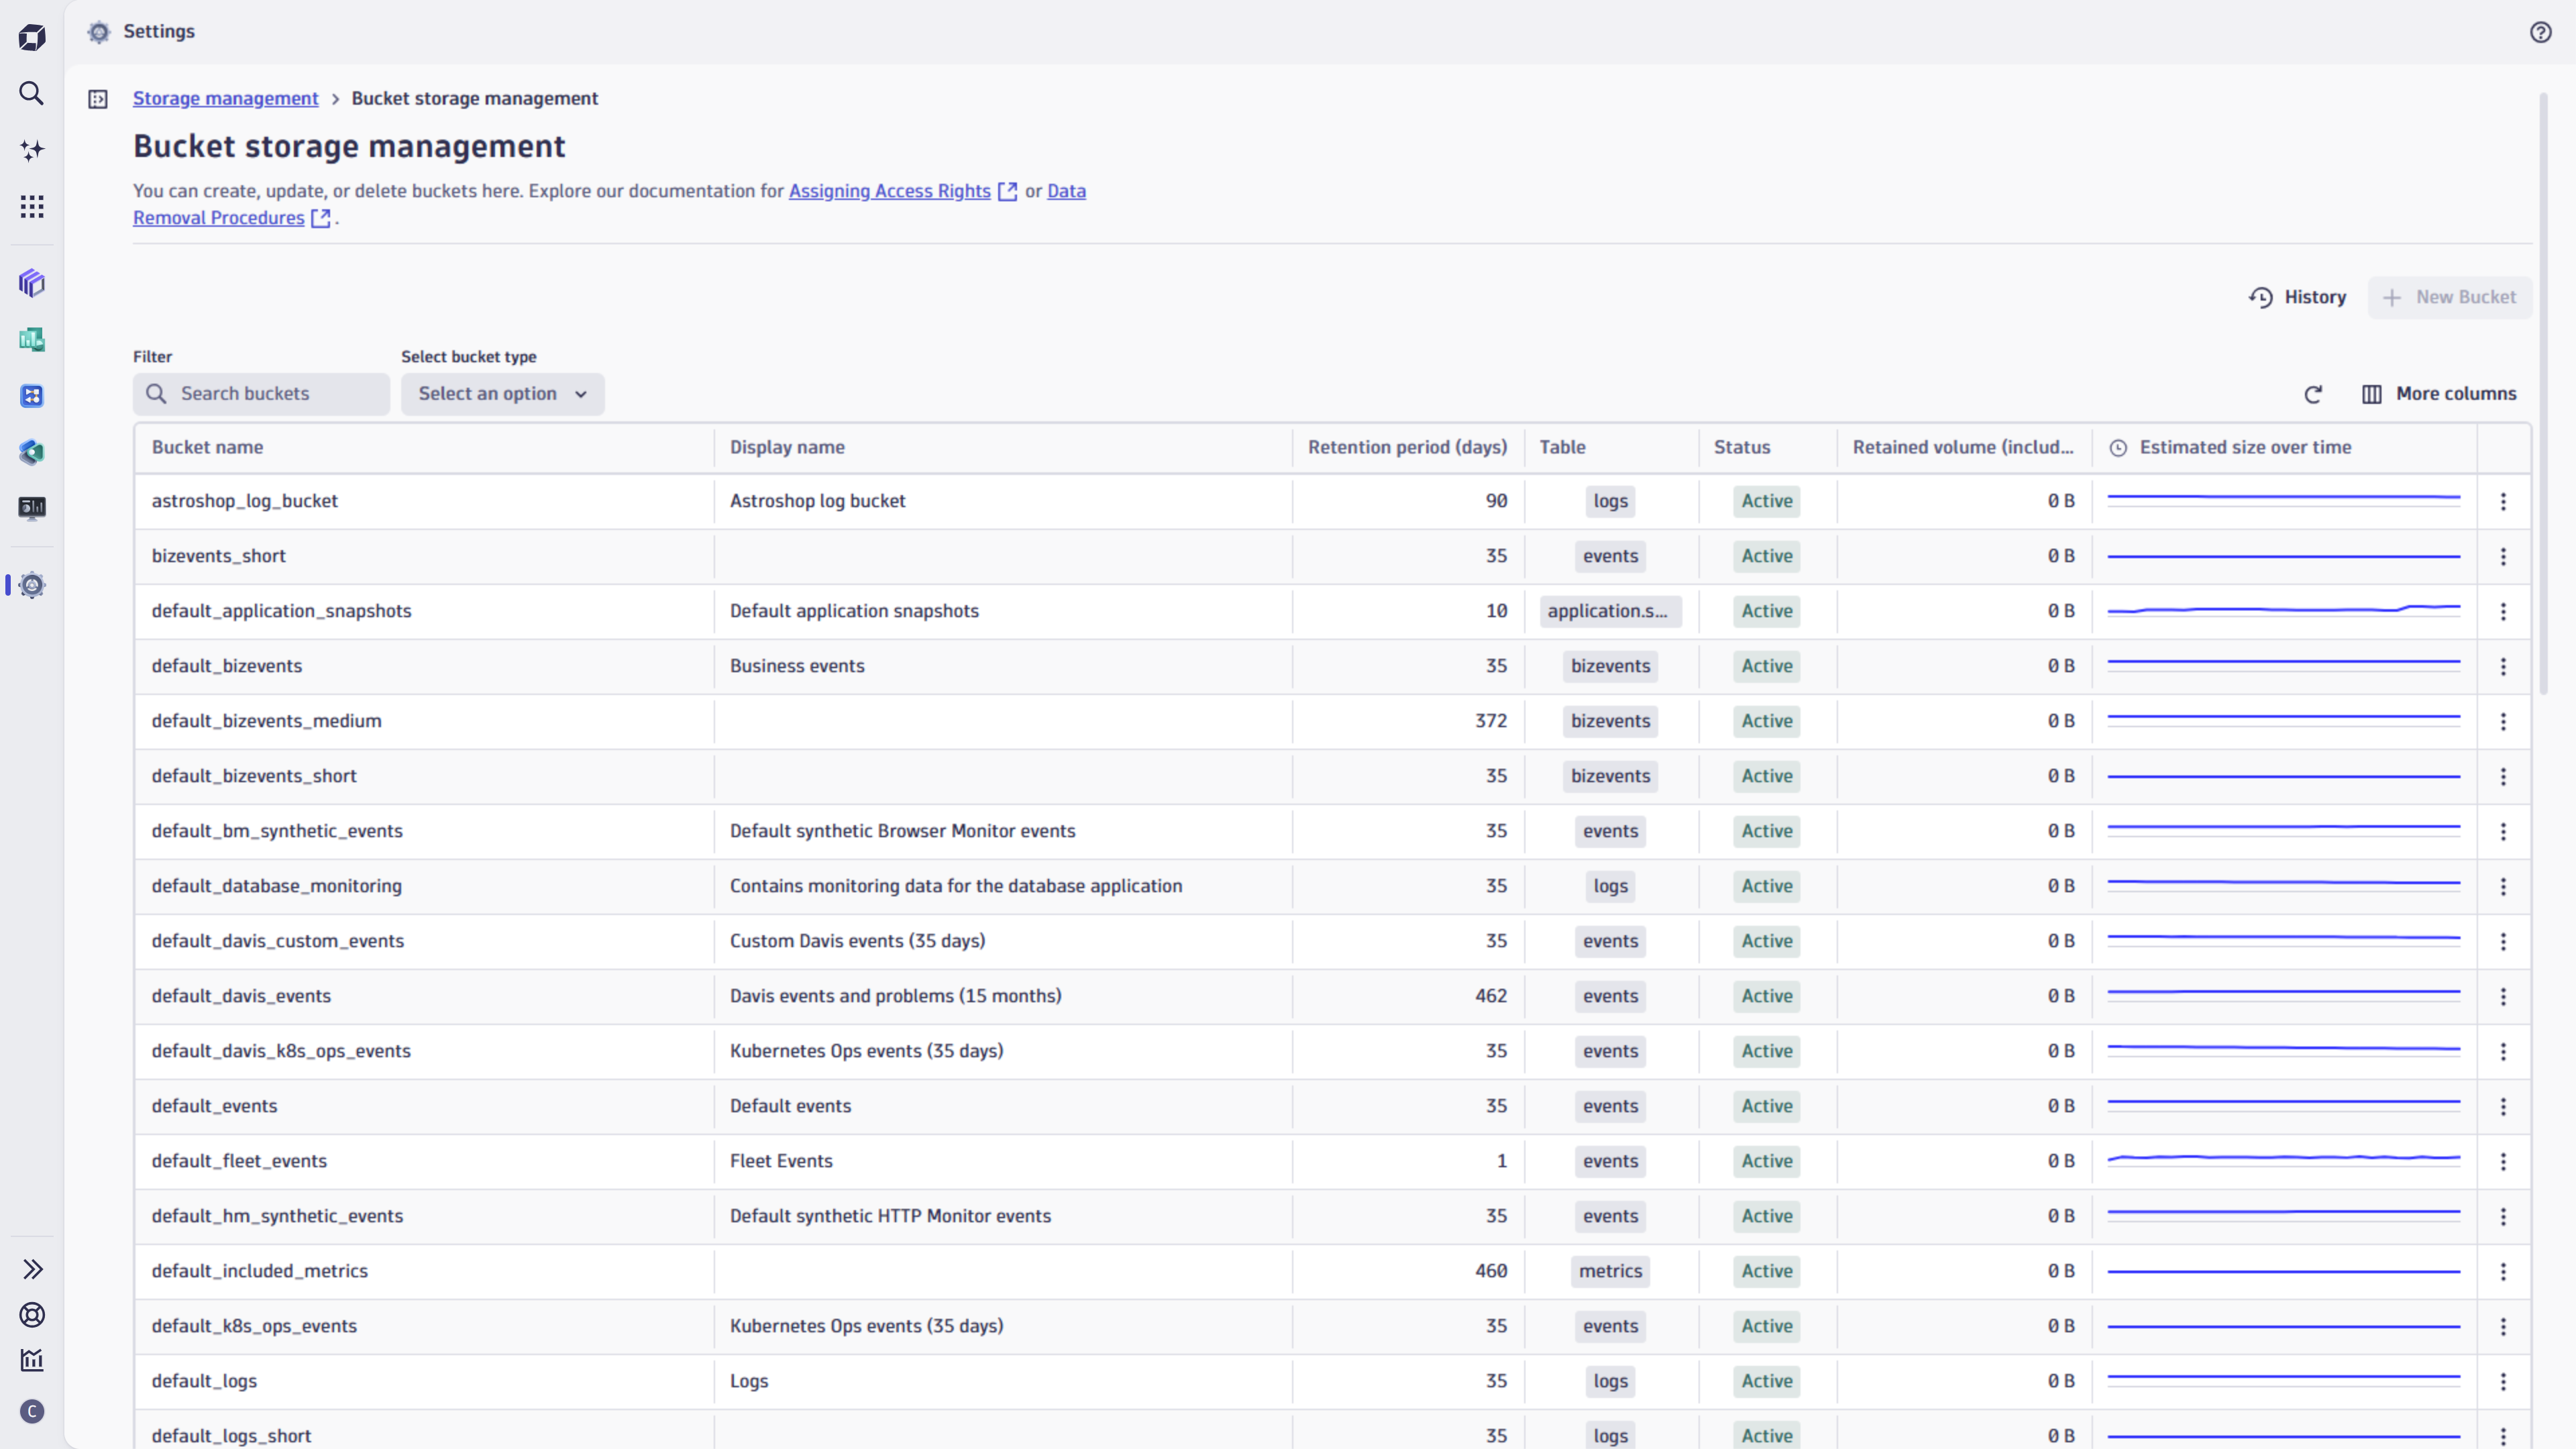Select the active Settings gear in sidebar
2576x1449 pixels.
[32, 585]
